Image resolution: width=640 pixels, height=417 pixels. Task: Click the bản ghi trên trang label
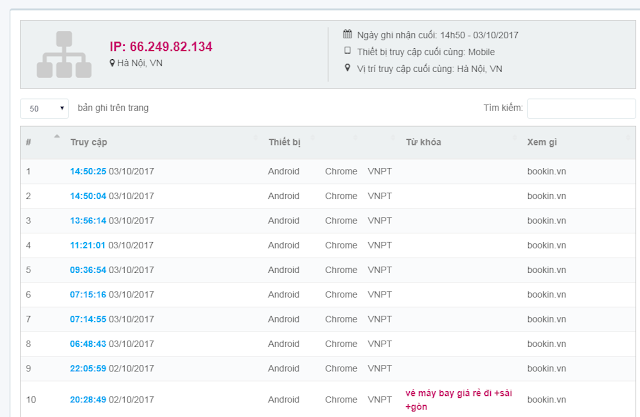(x=113, y=108)
